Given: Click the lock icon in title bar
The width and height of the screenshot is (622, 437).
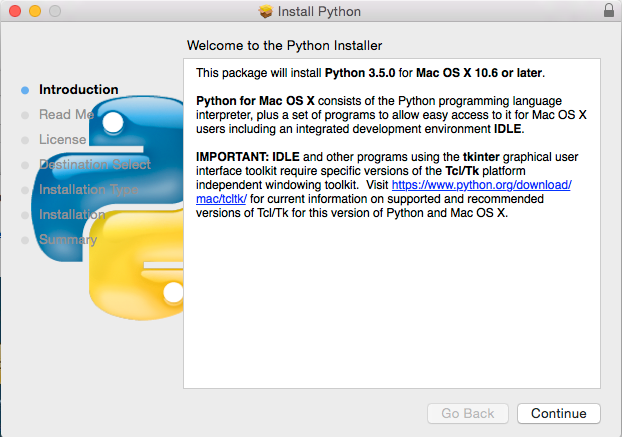Looking at the screenshot, I should click(609, 11).
